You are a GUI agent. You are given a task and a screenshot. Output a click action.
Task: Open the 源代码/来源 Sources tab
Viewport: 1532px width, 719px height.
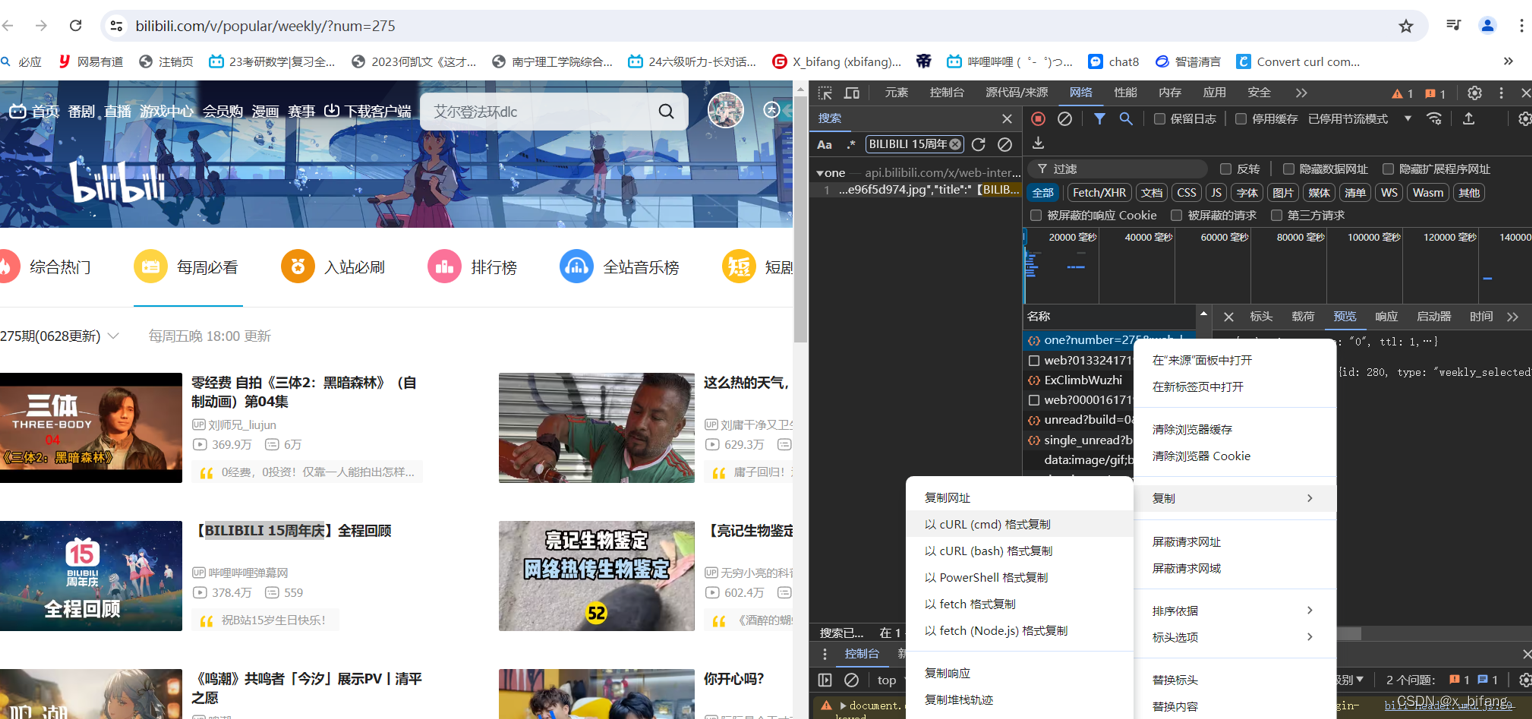pos(1017,93)
